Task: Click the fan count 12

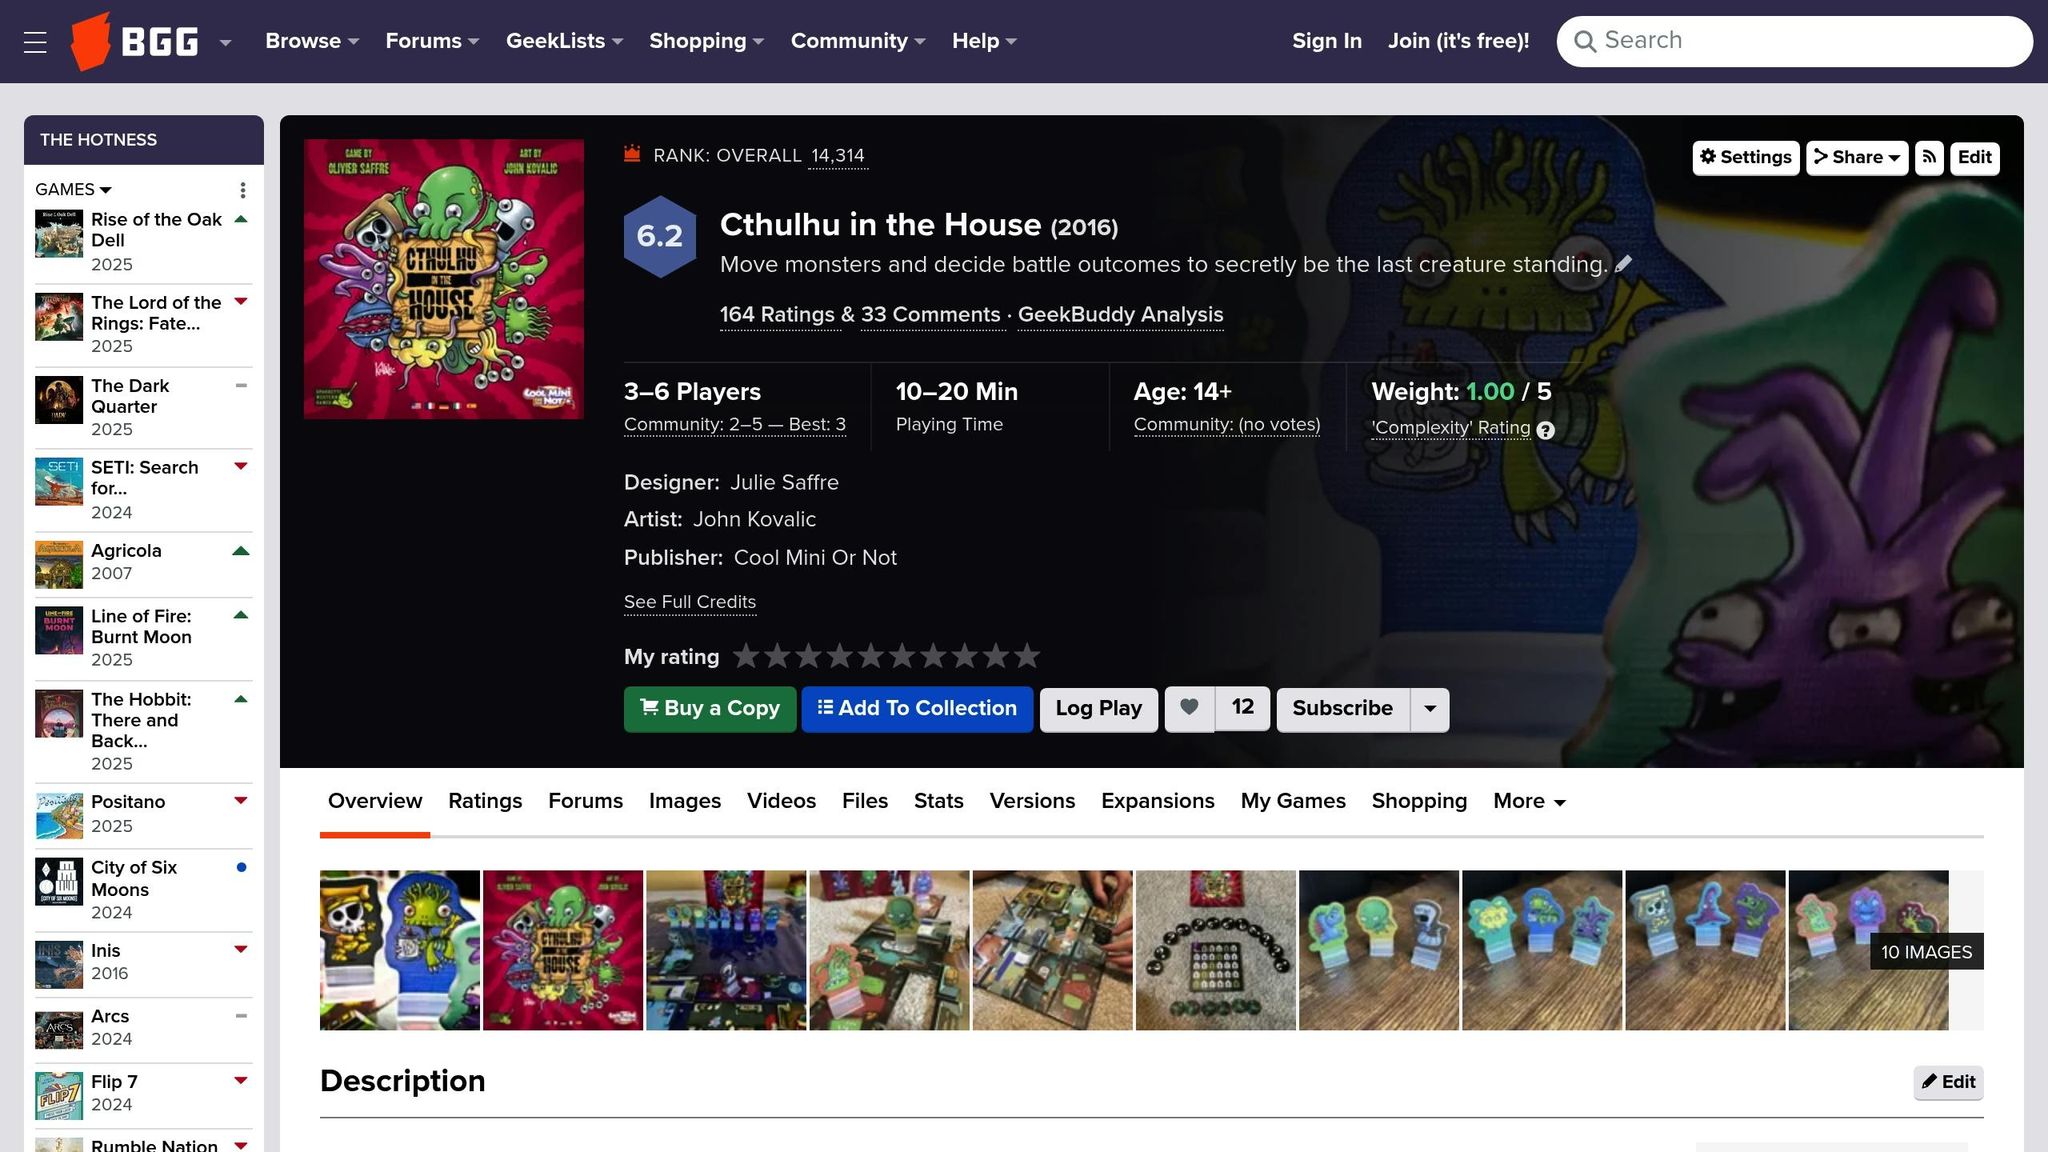Action: click(x=1242, y=708)
